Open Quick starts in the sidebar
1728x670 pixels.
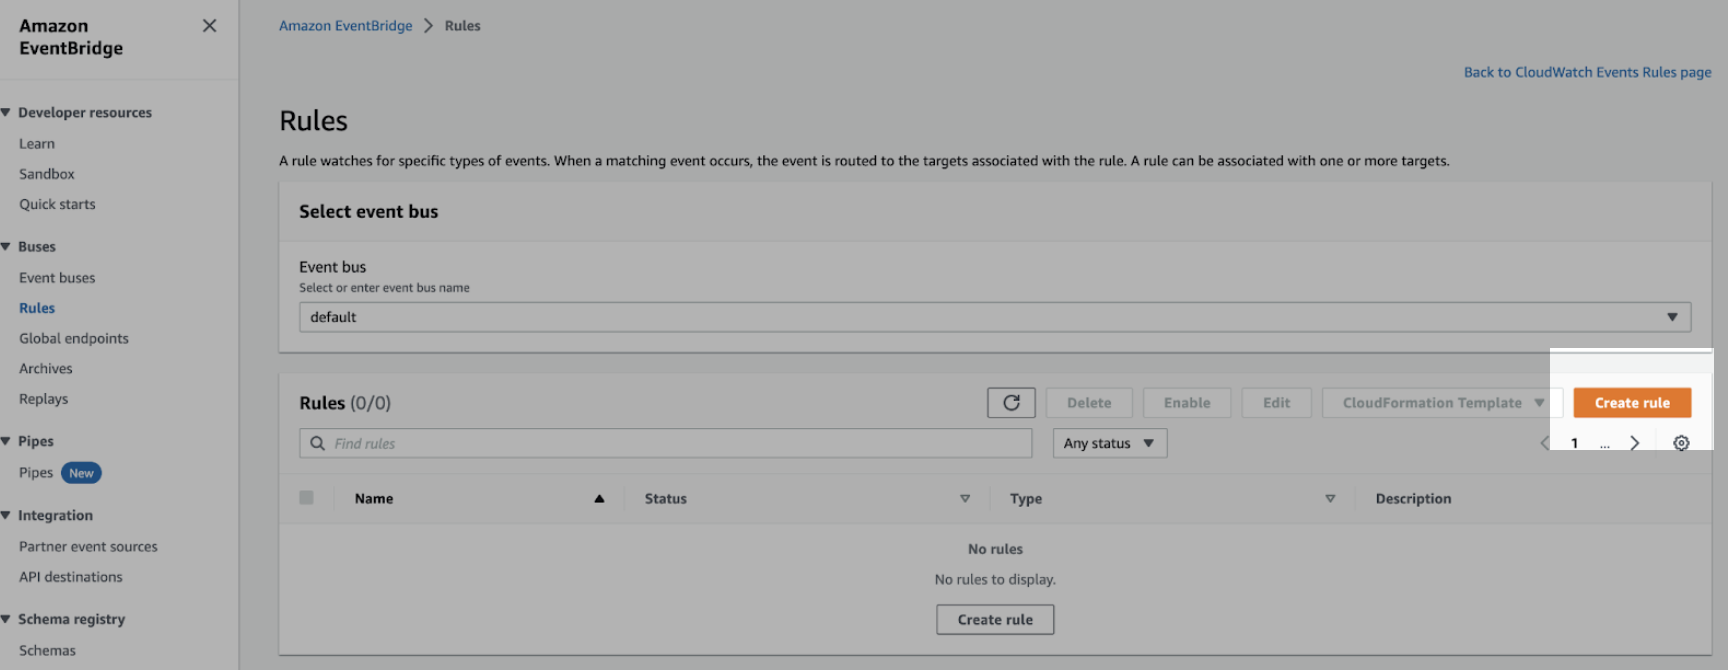click(x=57, y=204)
